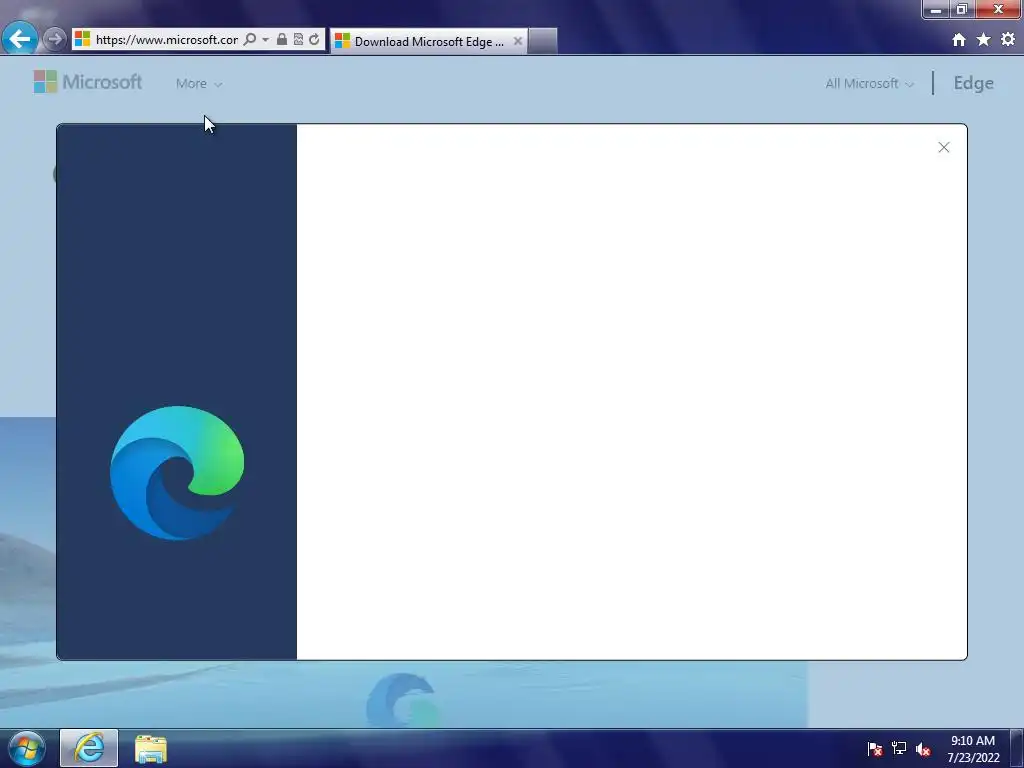Close the Edge download dialog
This screenshot has height=768, width=1024.
(x=944, y=148)
